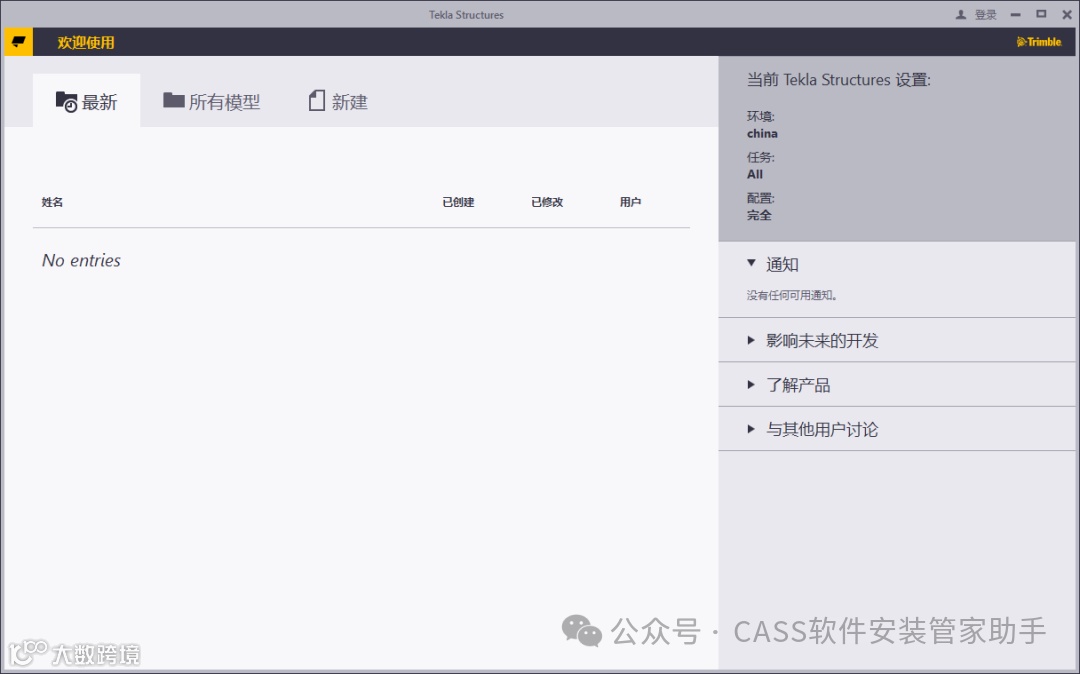Sort by the 已创建 column header
Screen dimensions: 1080x674
click(x=458, y=202)
